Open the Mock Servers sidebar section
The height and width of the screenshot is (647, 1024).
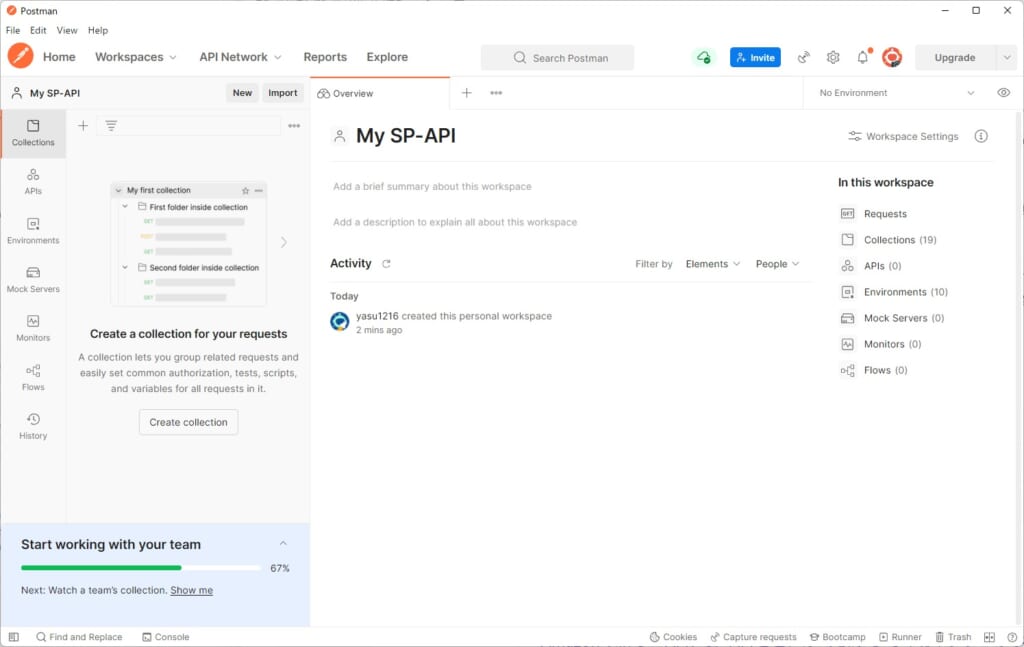click(33, 280)
